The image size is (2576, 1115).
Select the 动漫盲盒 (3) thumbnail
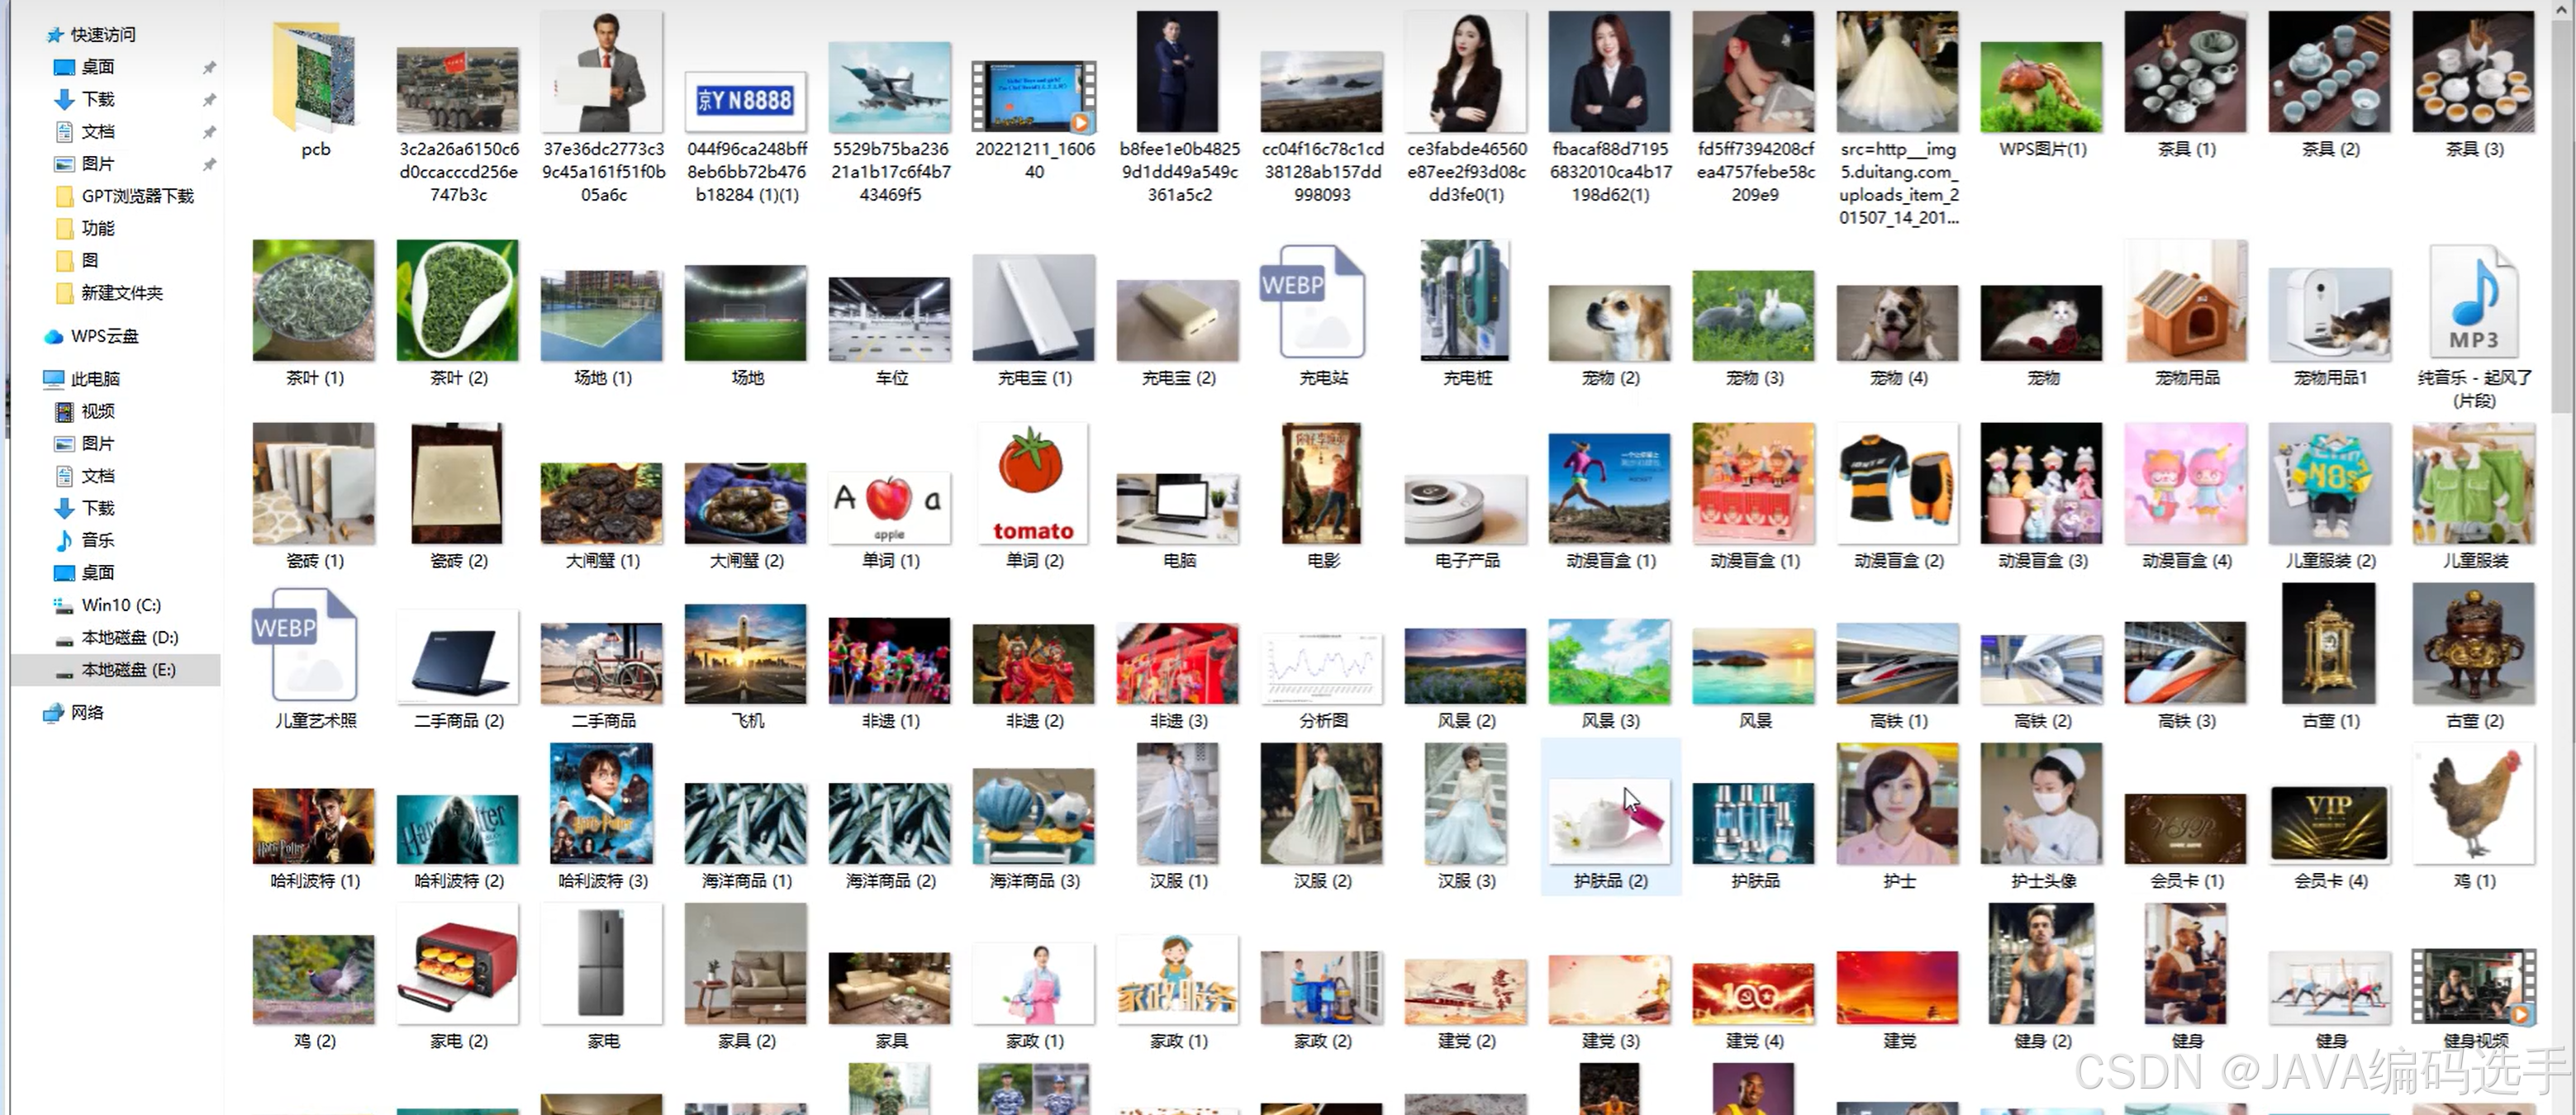[2042, 484]
